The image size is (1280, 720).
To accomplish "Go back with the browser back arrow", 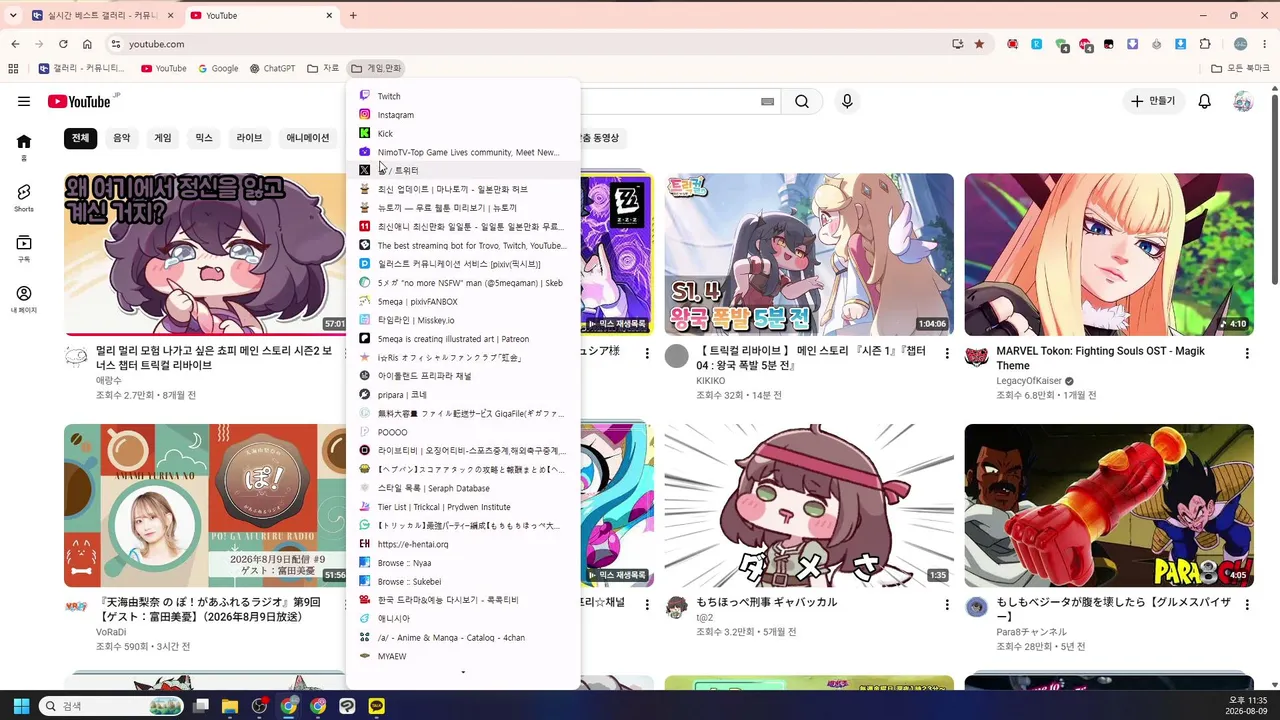I will pos(15,44).
